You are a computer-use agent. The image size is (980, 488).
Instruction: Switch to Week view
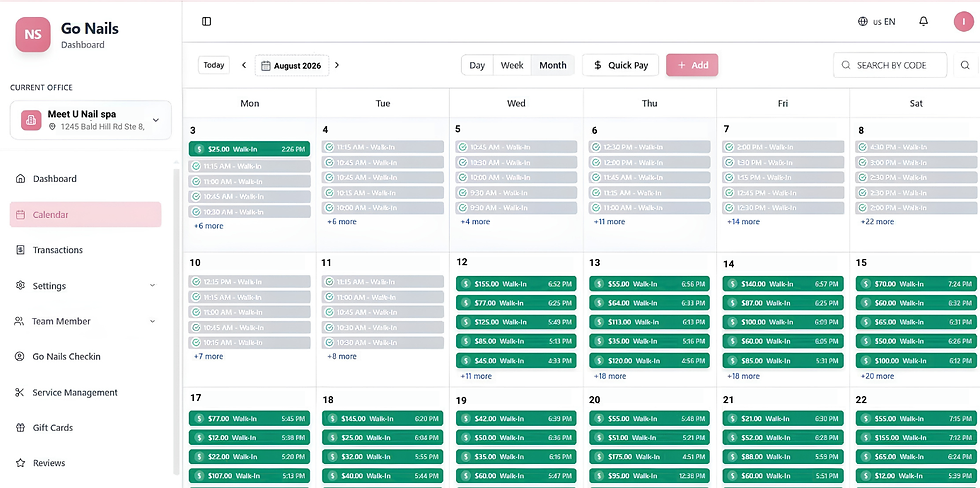tap(512, 65)
